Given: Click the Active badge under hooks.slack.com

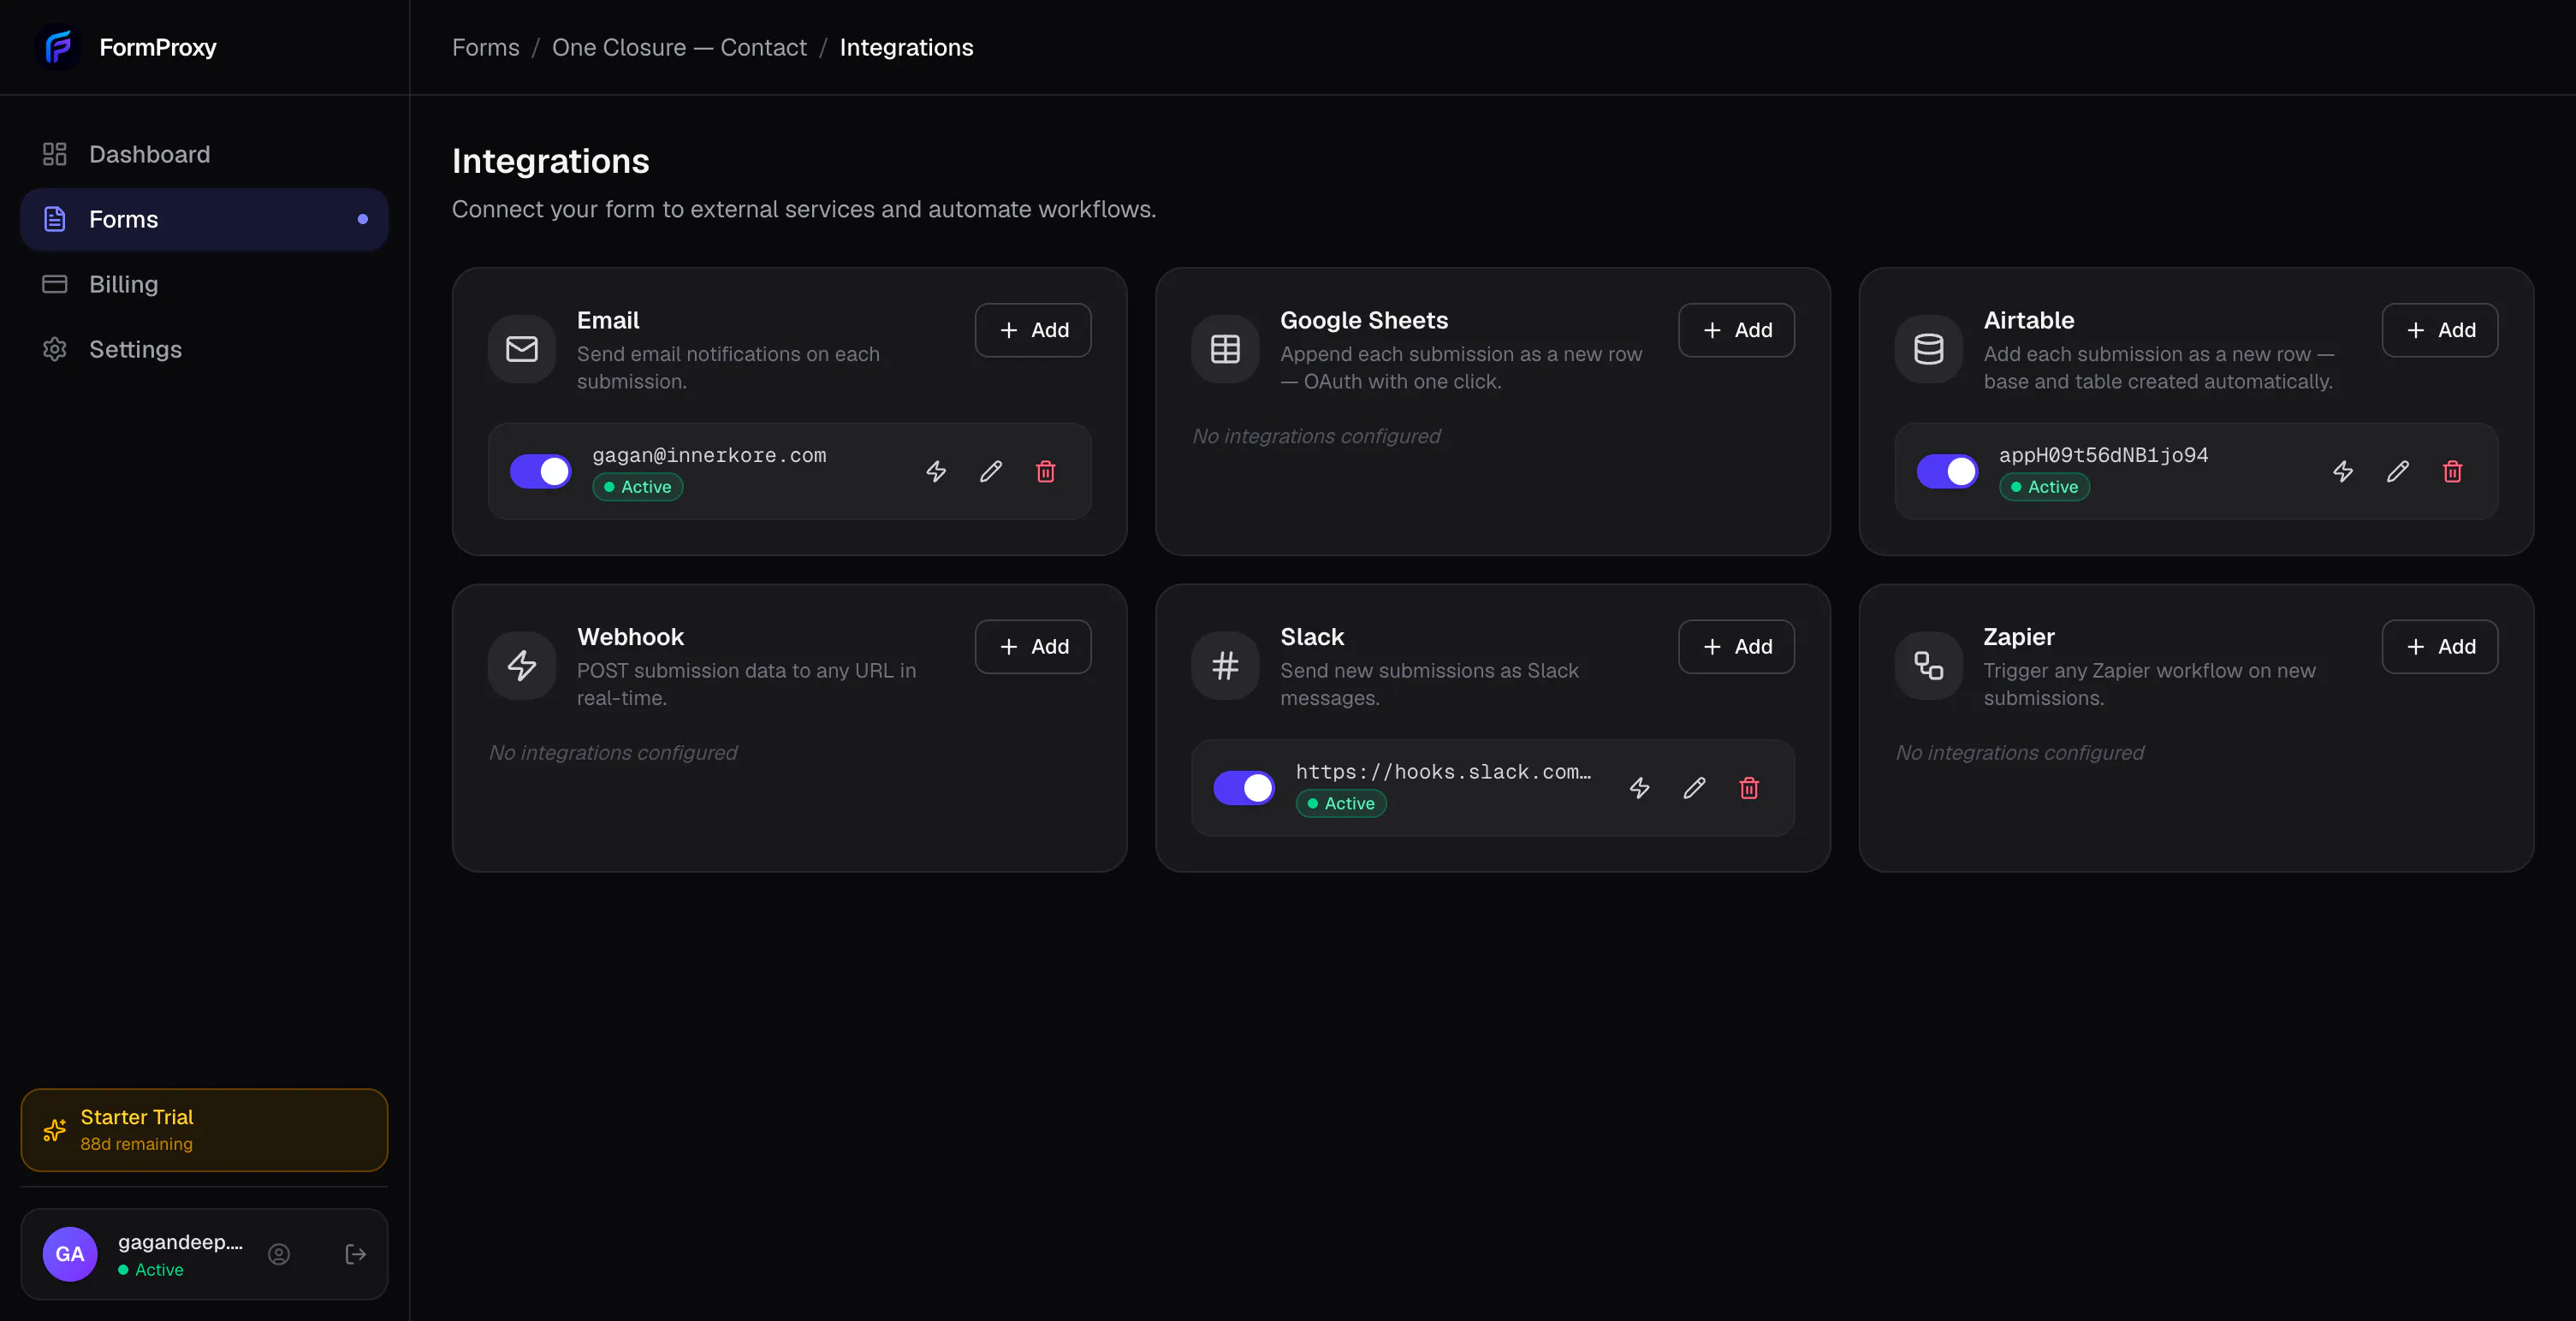Looking at the screenshot, I should [x=1341, y=804].
